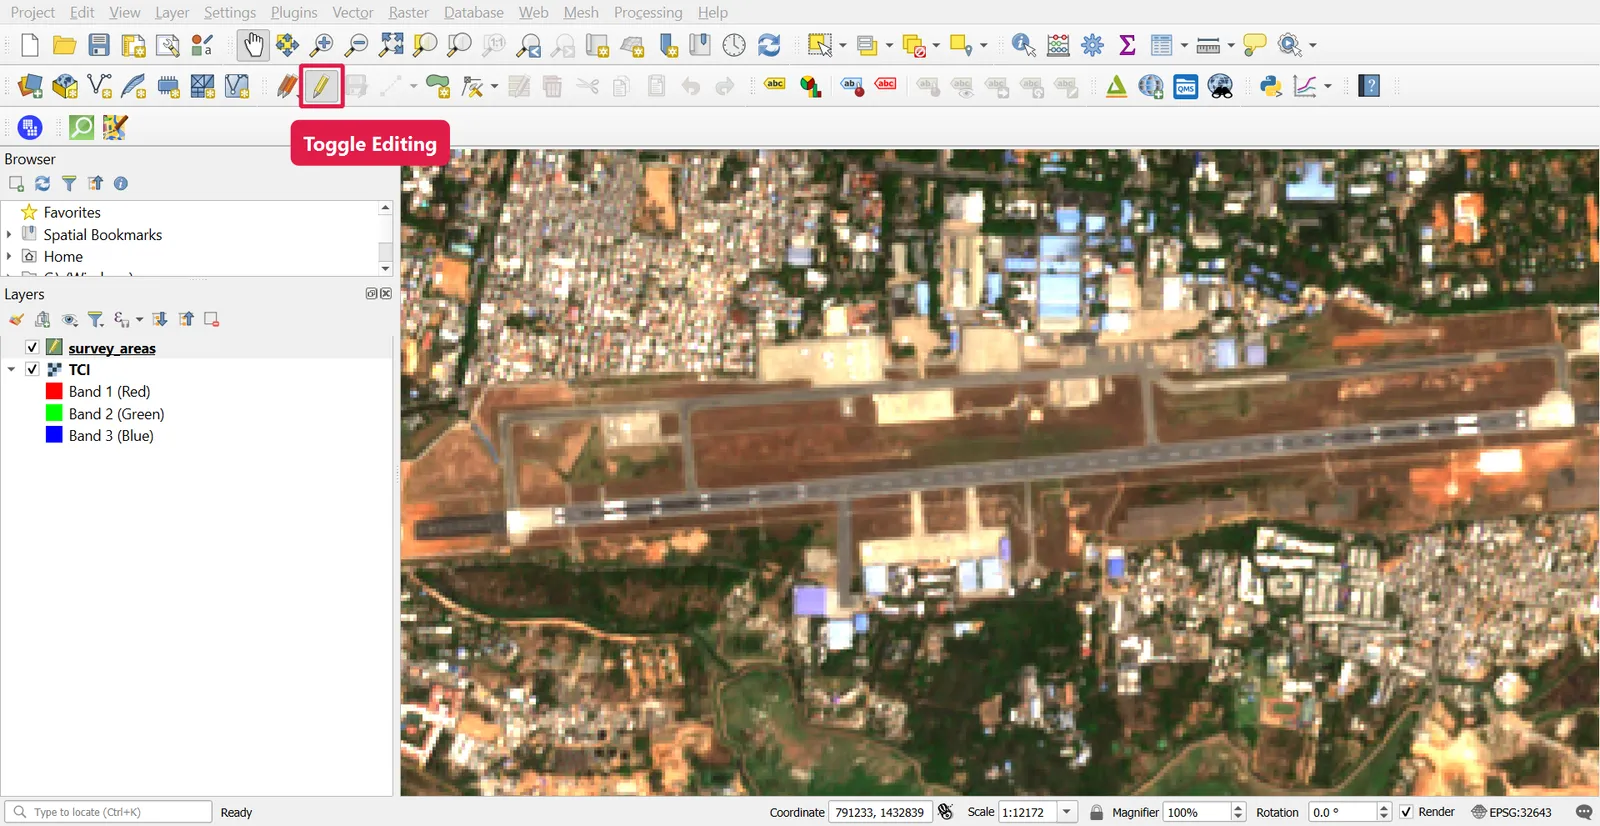The height and width of the screenshot is (826, 1600).
Task: Uncheck the survey_areas layer visibility checkbox
Action: pos(32,347)
